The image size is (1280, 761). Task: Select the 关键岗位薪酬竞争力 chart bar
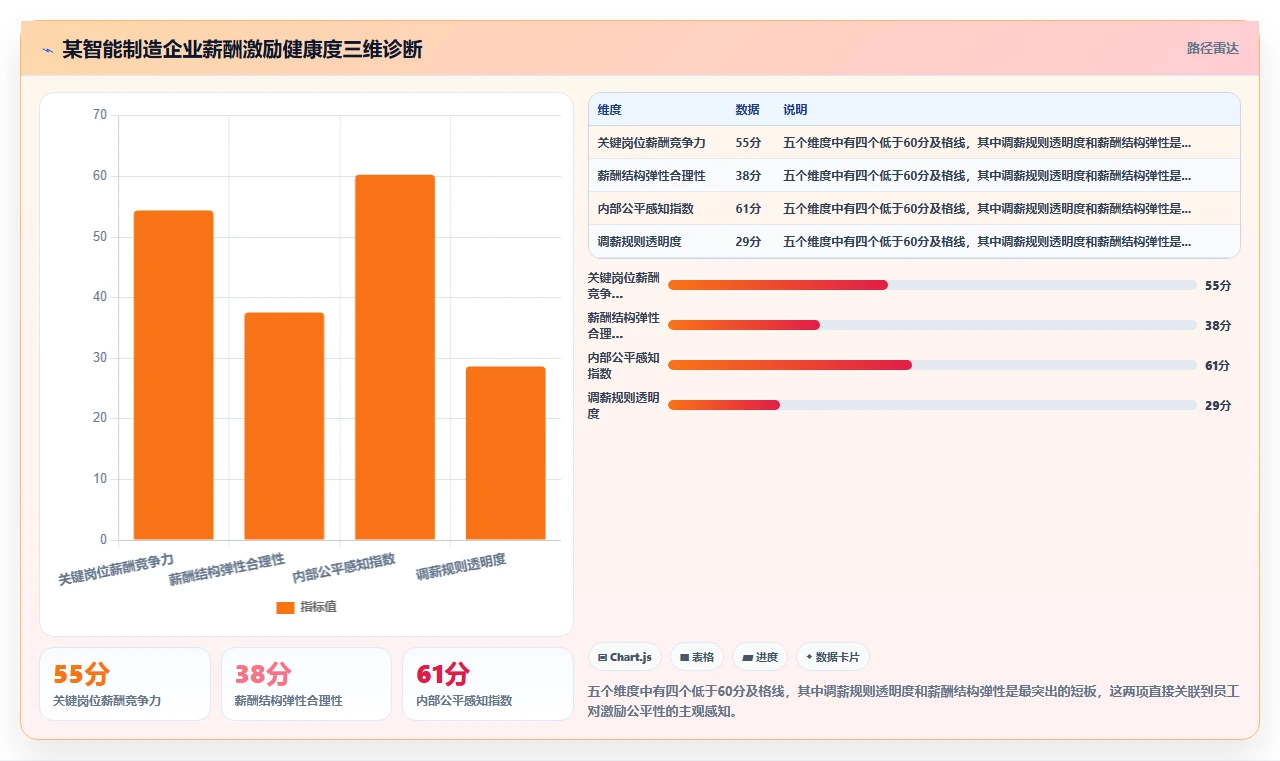click(x=174, y=375)
